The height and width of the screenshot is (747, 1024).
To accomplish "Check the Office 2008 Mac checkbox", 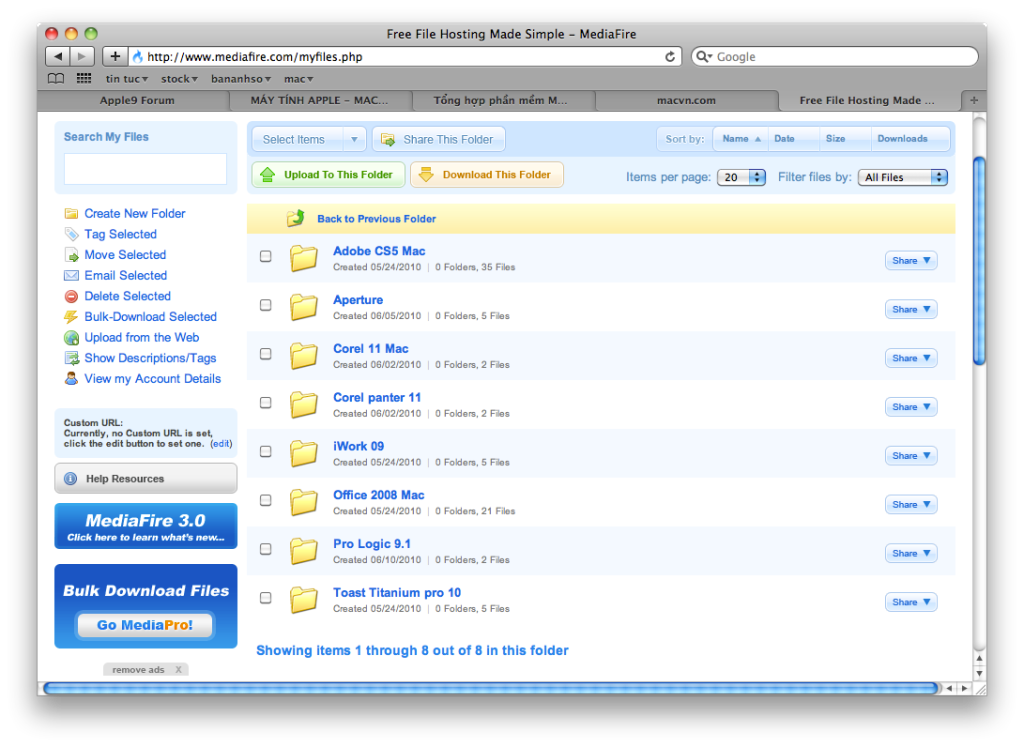I will (266, 500).
